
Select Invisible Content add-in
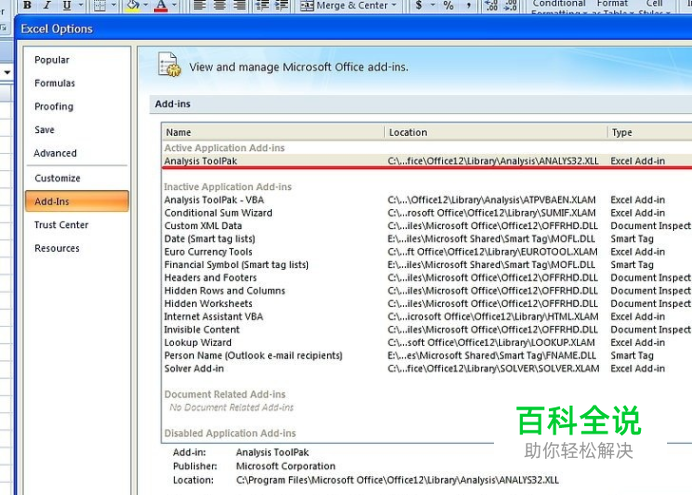click(427, 330)
